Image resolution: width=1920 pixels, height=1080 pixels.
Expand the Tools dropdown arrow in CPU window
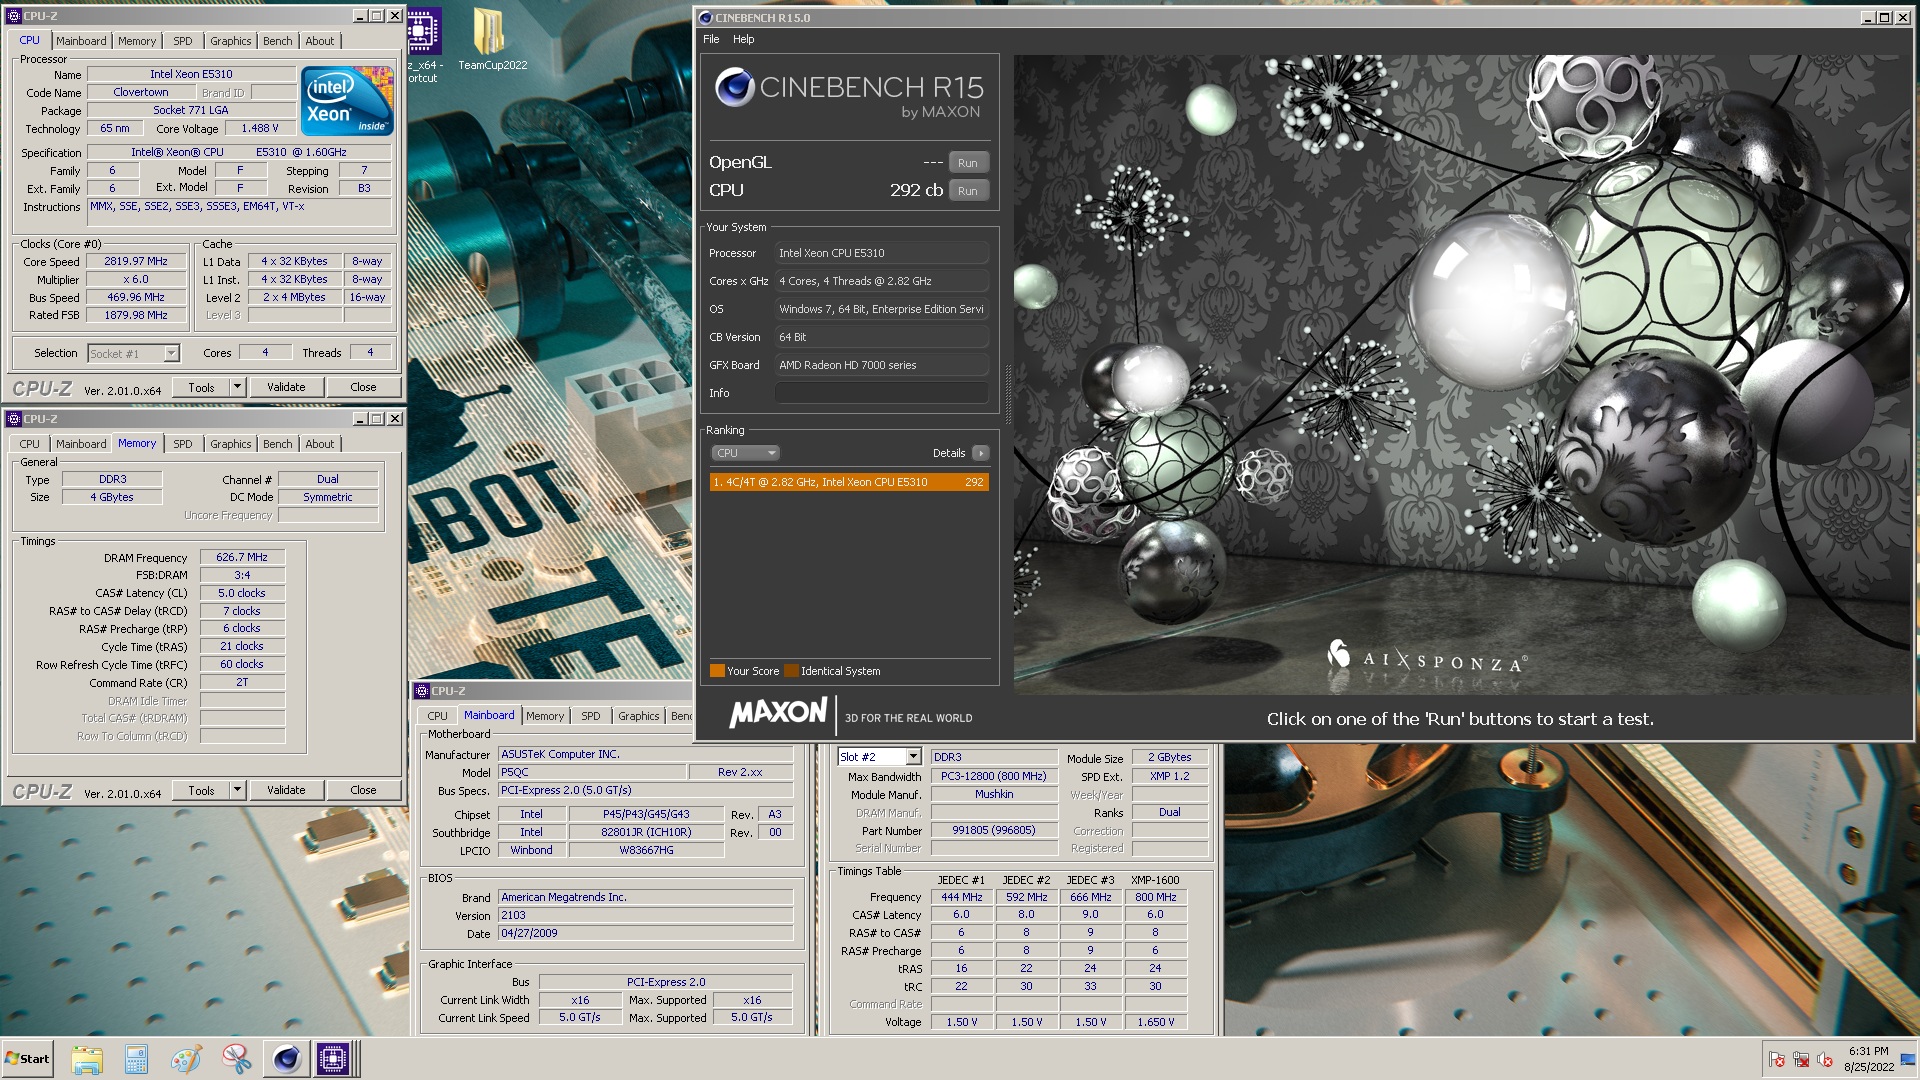tap(238, 387)
